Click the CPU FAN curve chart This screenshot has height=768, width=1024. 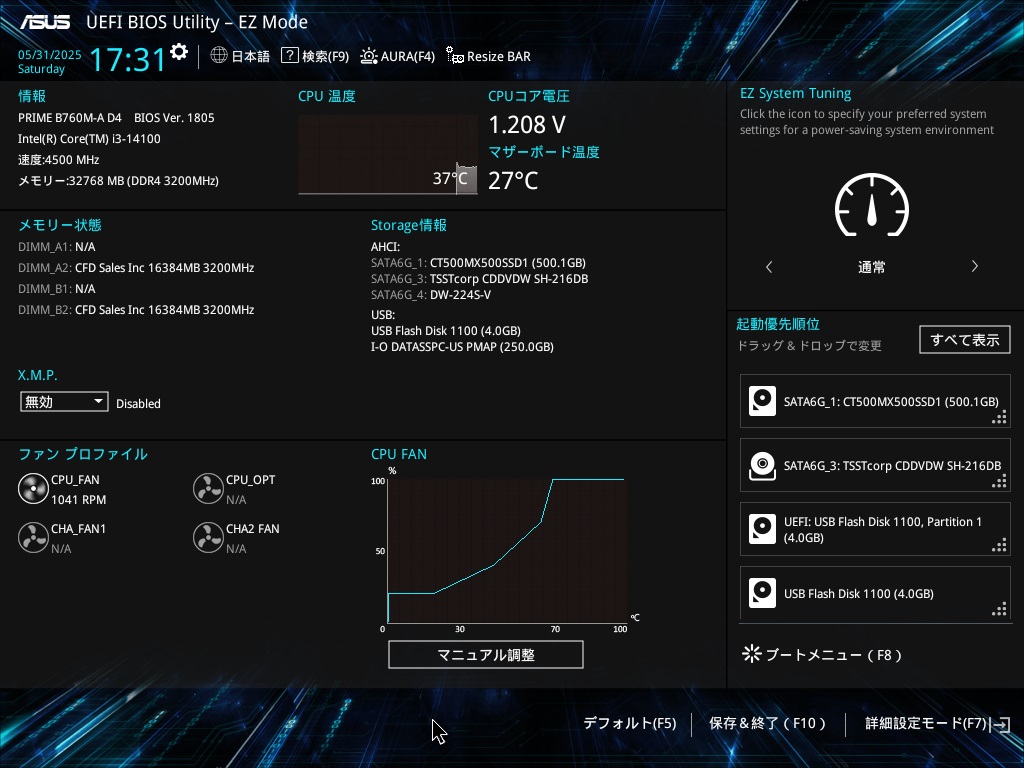[507, 551]
